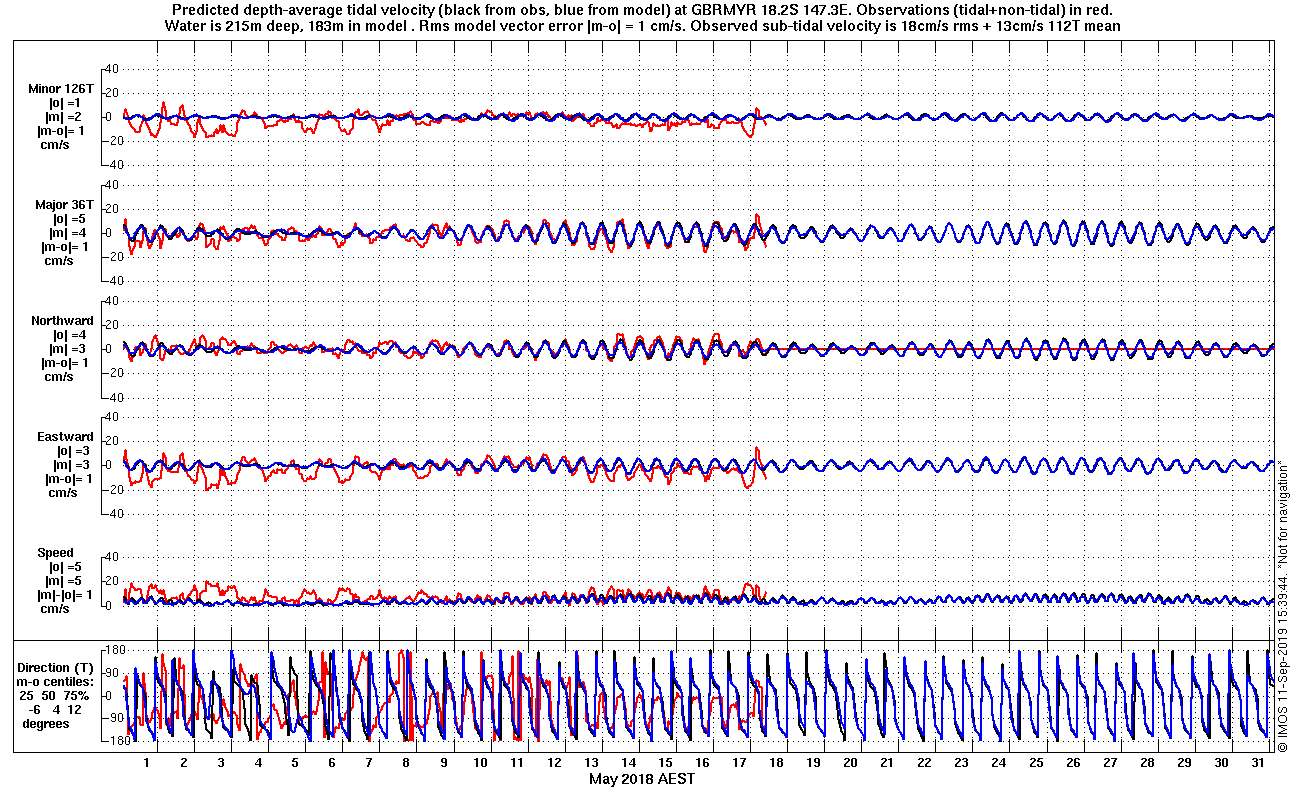
Task: Click the '25 50 75%' centile header
Action: tap(56, 695)
